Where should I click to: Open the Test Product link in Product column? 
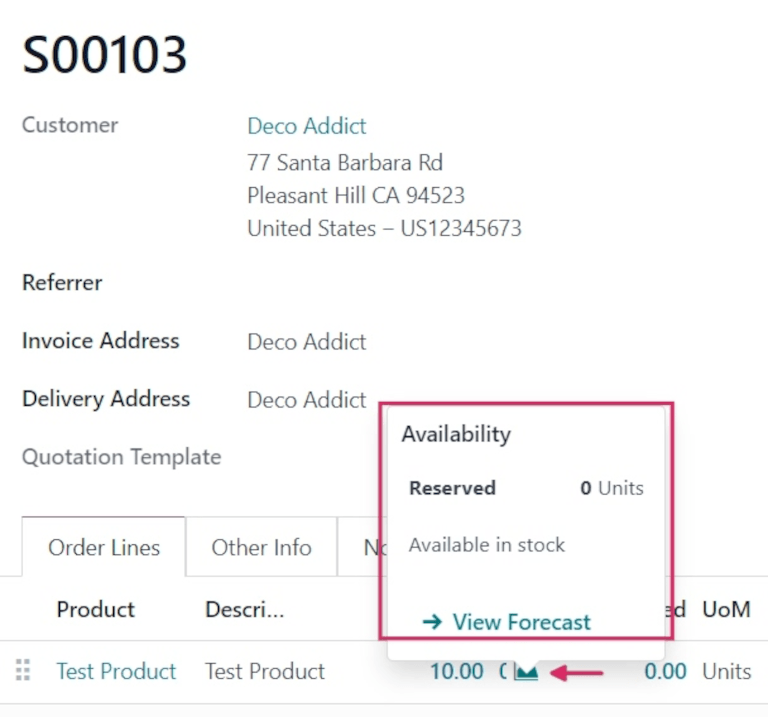tap(116, 671)
